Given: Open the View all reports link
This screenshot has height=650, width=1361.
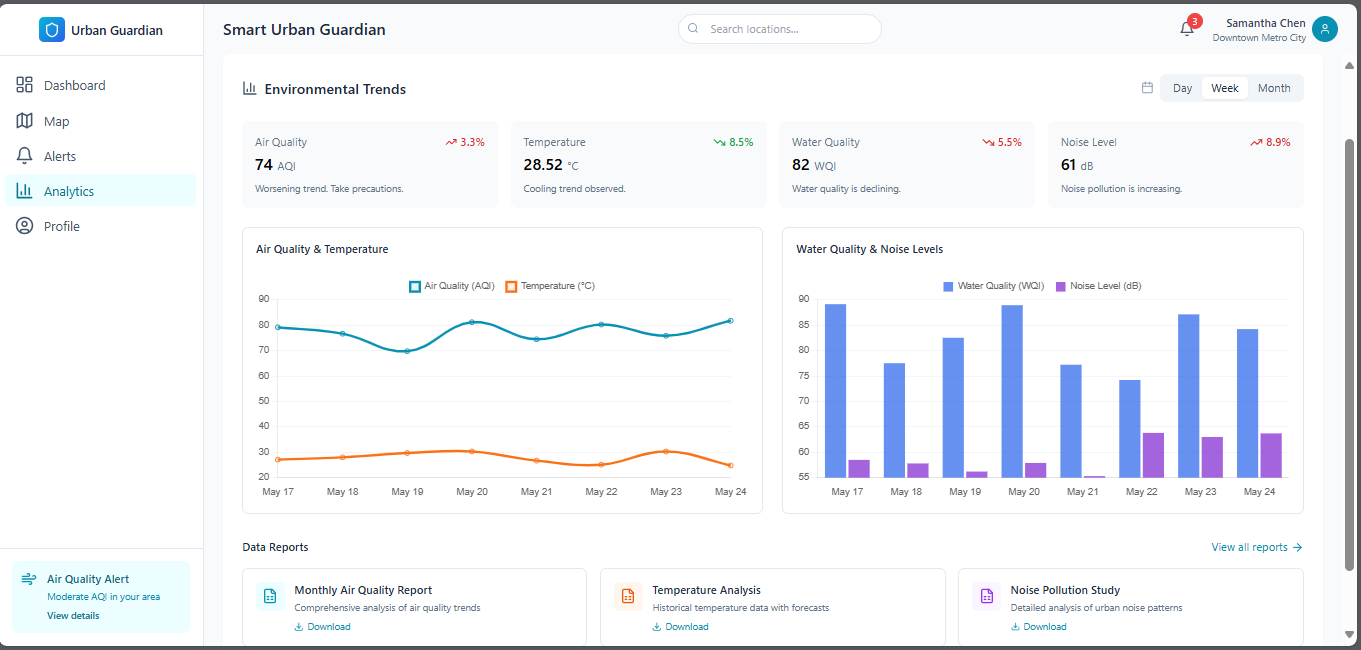Looking at the screenshot, I should [x=1257, y=547].
